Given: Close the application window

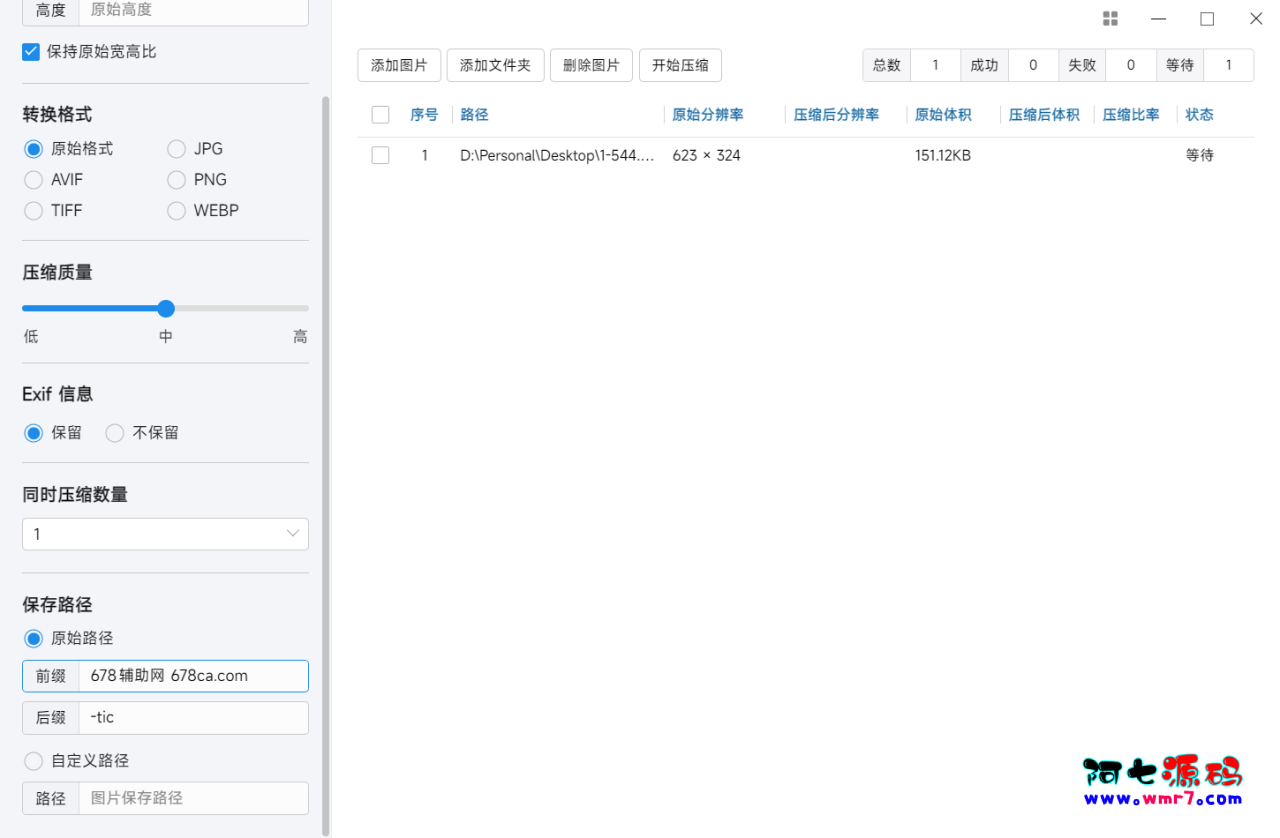Looking at the screenshot, I should point(1256,19).
